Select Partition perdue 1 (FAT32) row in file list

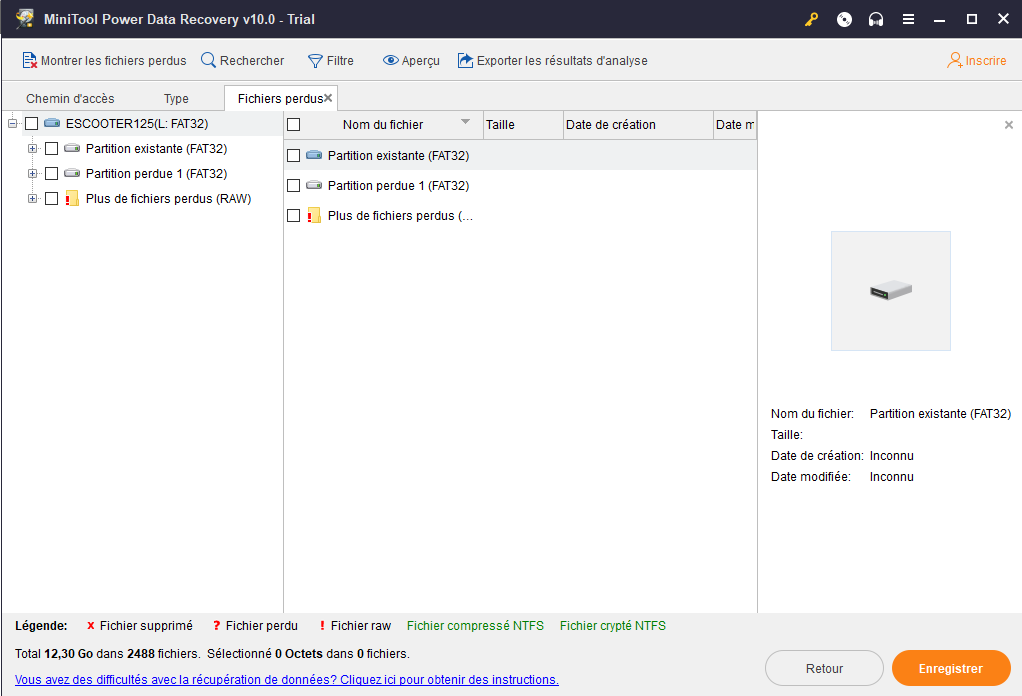520,185
